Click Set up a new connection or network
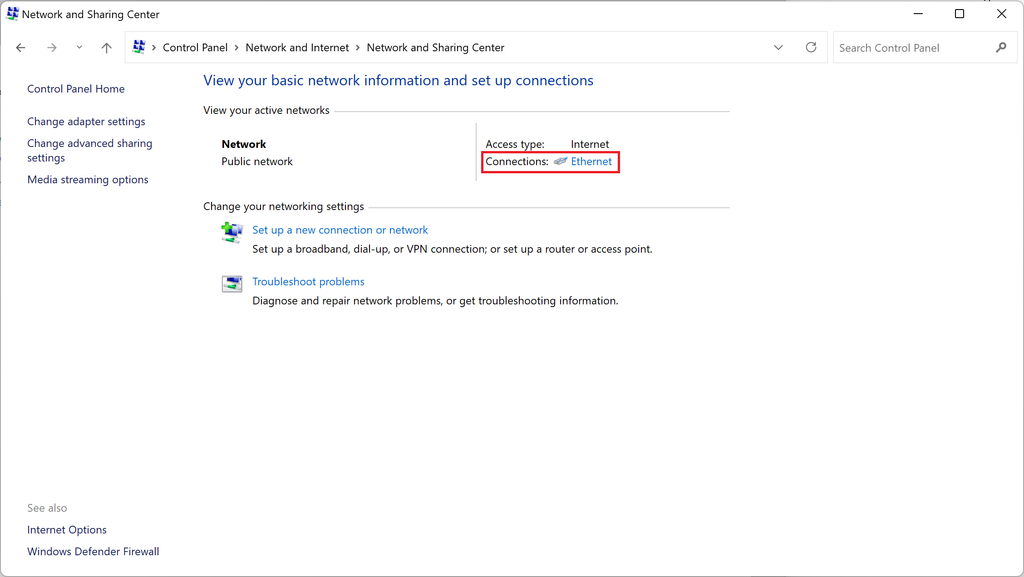Viewport: 1024px width, 577px height. (x=340, y=230)
